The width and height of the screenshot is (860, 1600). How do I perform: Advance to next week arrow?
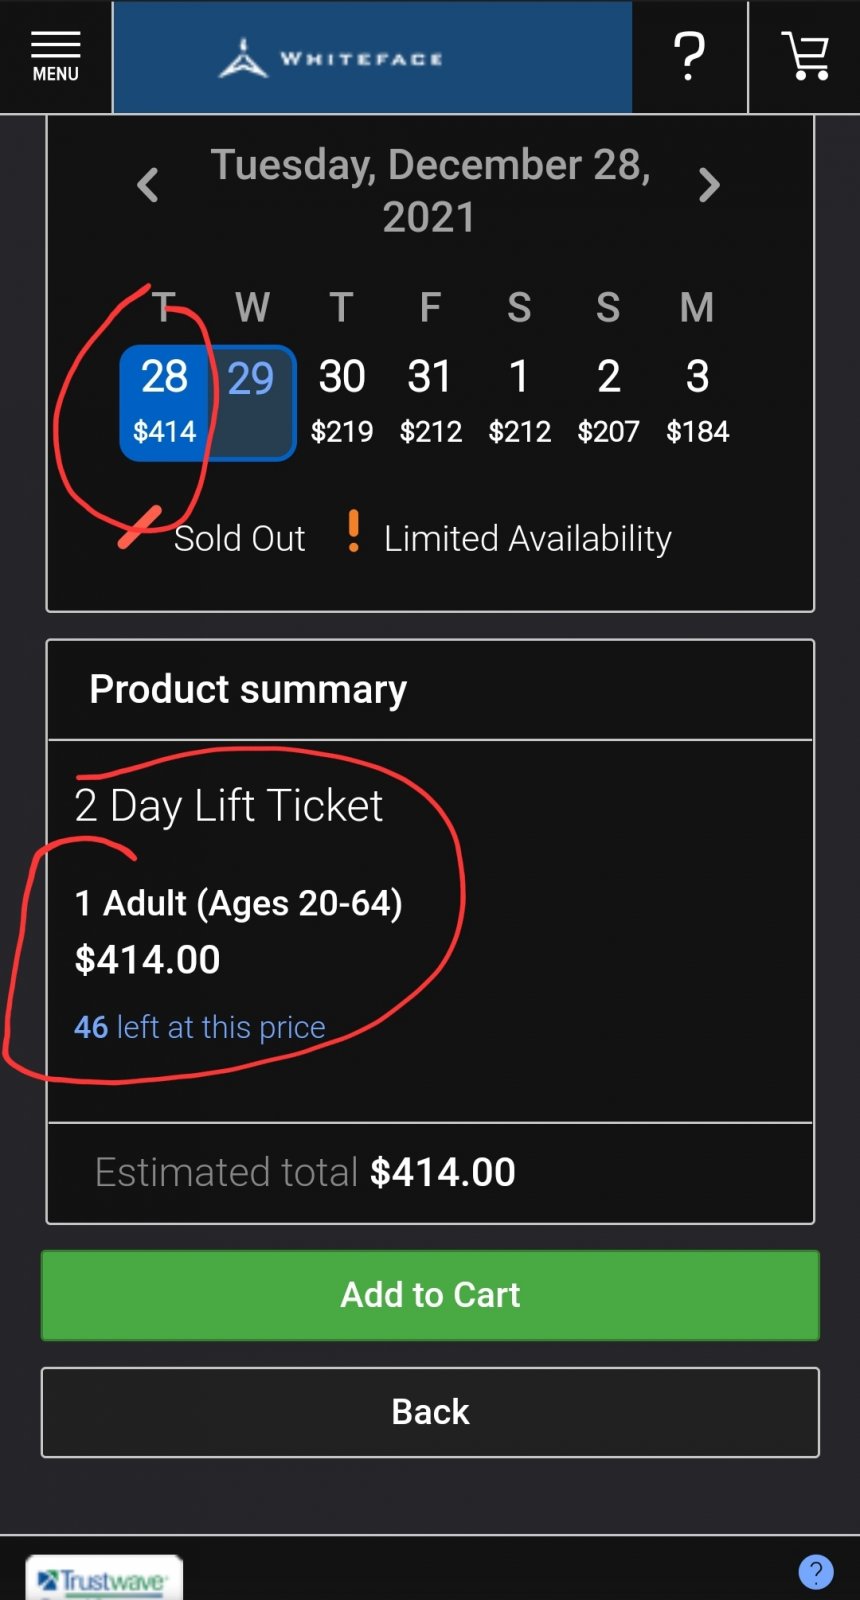(x=709, y=185)
